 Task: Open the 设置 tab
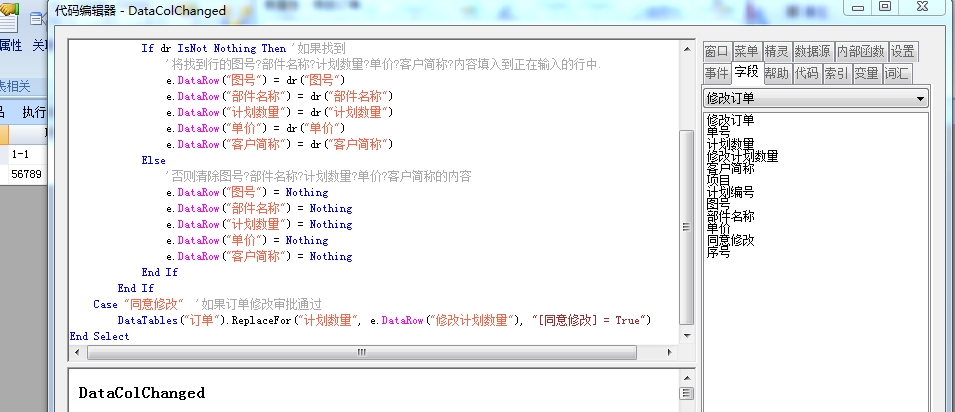click(903, 52)
